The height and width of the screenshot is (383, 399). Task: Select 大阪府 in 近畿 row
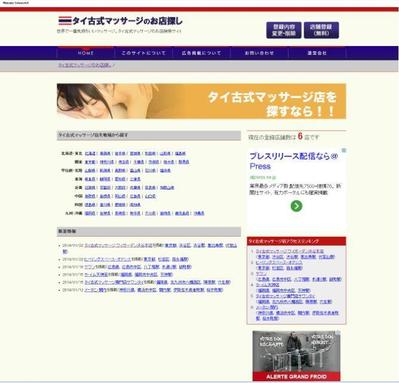[120, 188]
